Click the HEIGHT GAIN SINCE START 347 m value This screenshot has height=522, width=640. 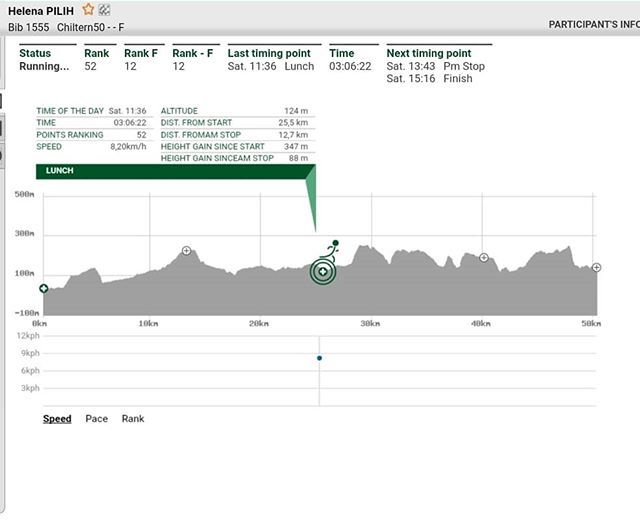coord(296,147)
